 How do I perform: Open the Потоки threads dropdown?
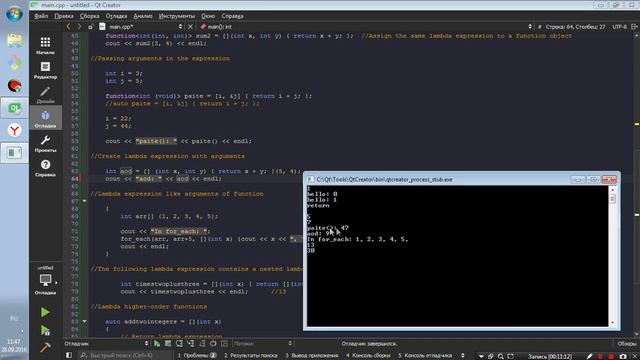262,344
